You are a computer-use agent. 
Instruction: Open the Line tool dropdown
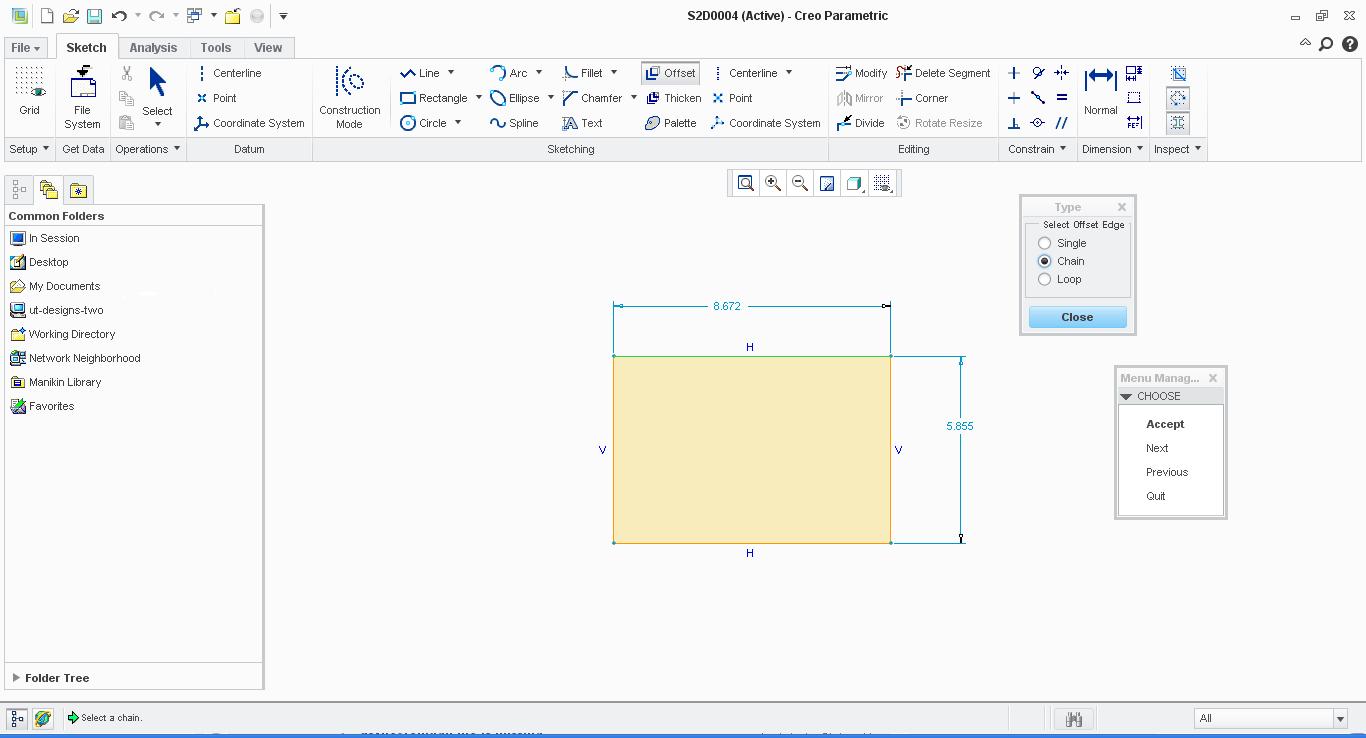[449, 72]
